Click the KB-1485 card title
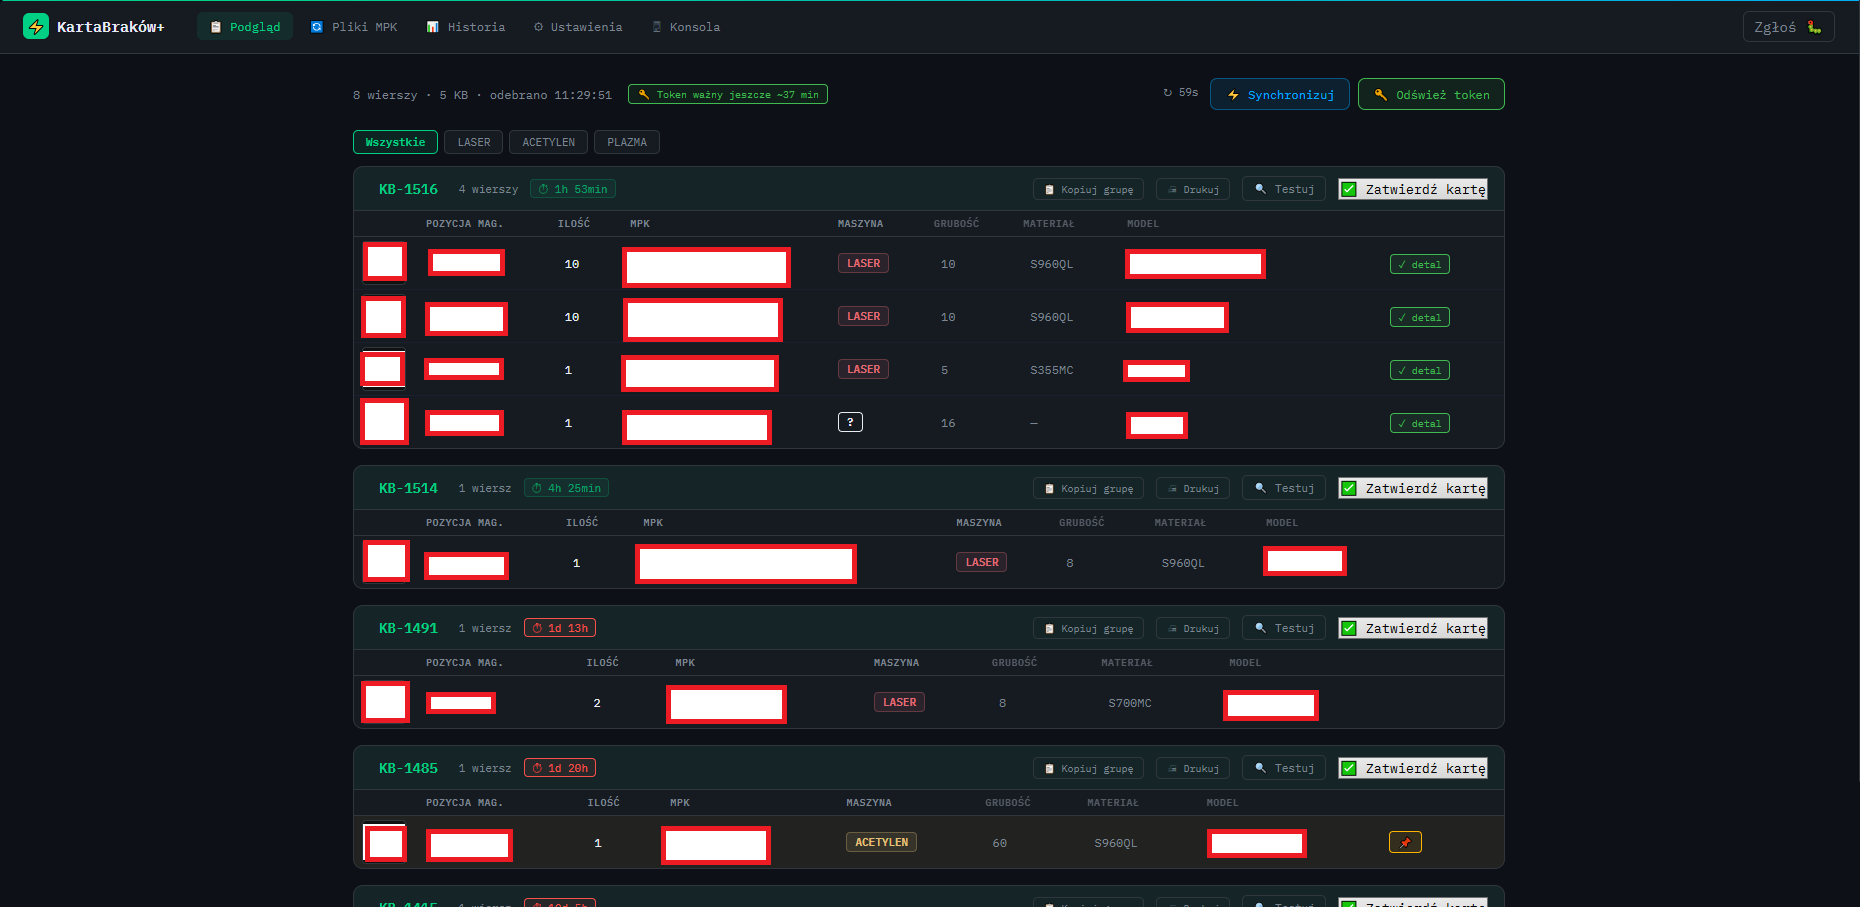The width and height of the screenshot is (1860, 907). (x=408, y=768)
